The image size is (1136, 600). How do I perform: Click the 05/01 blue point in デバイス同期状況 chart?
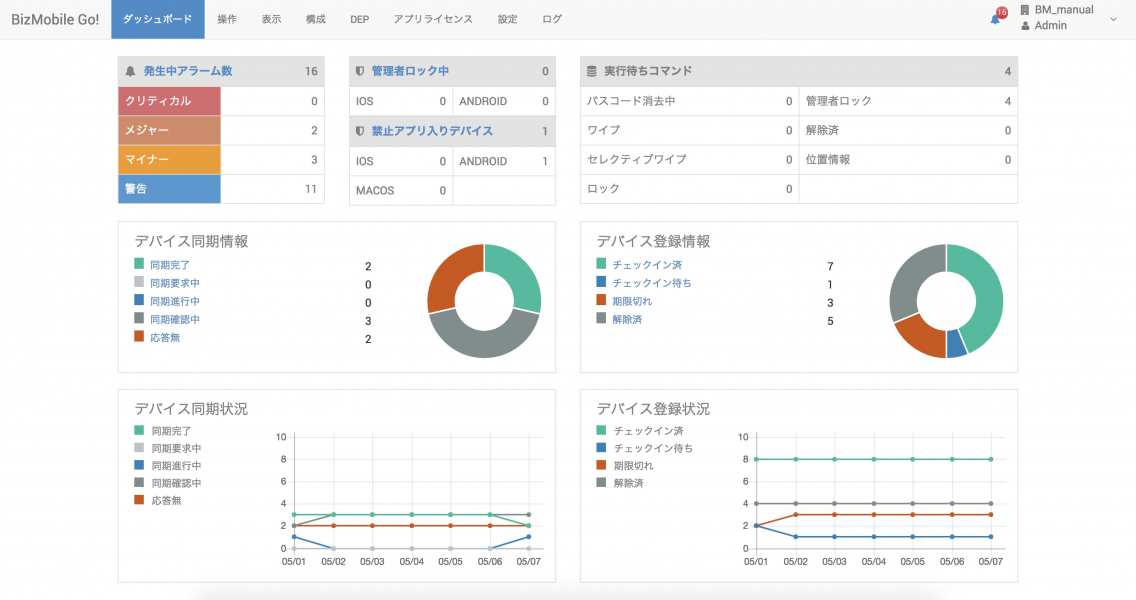[x=293, y=537]
